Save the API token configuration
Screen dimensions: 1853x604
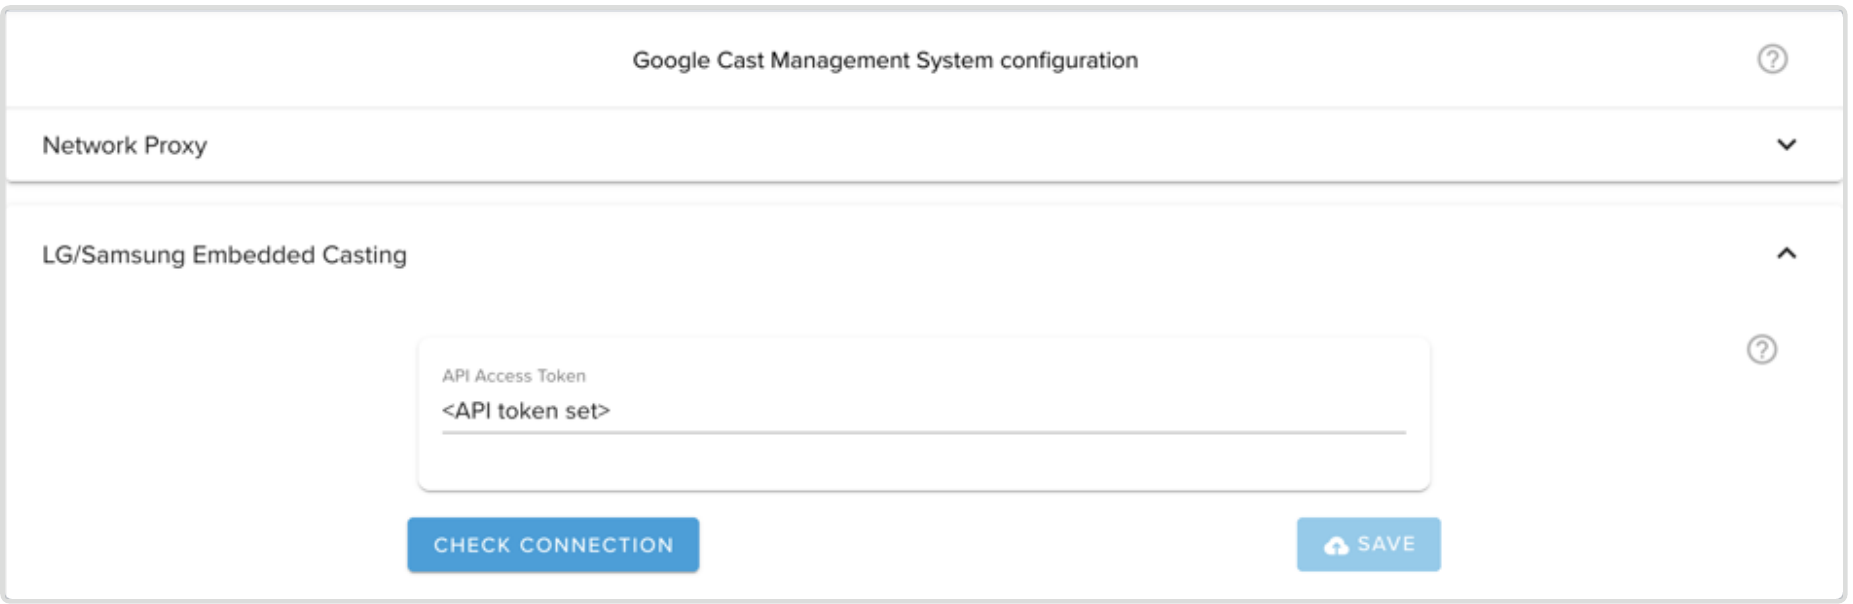click(1368, 544)
